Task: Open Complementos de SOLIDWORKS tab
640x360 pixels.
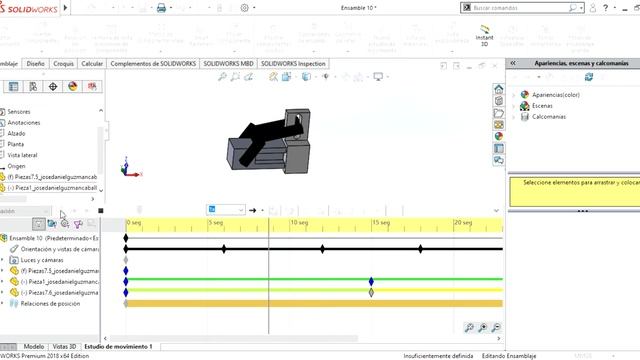Action: (153, 64)
